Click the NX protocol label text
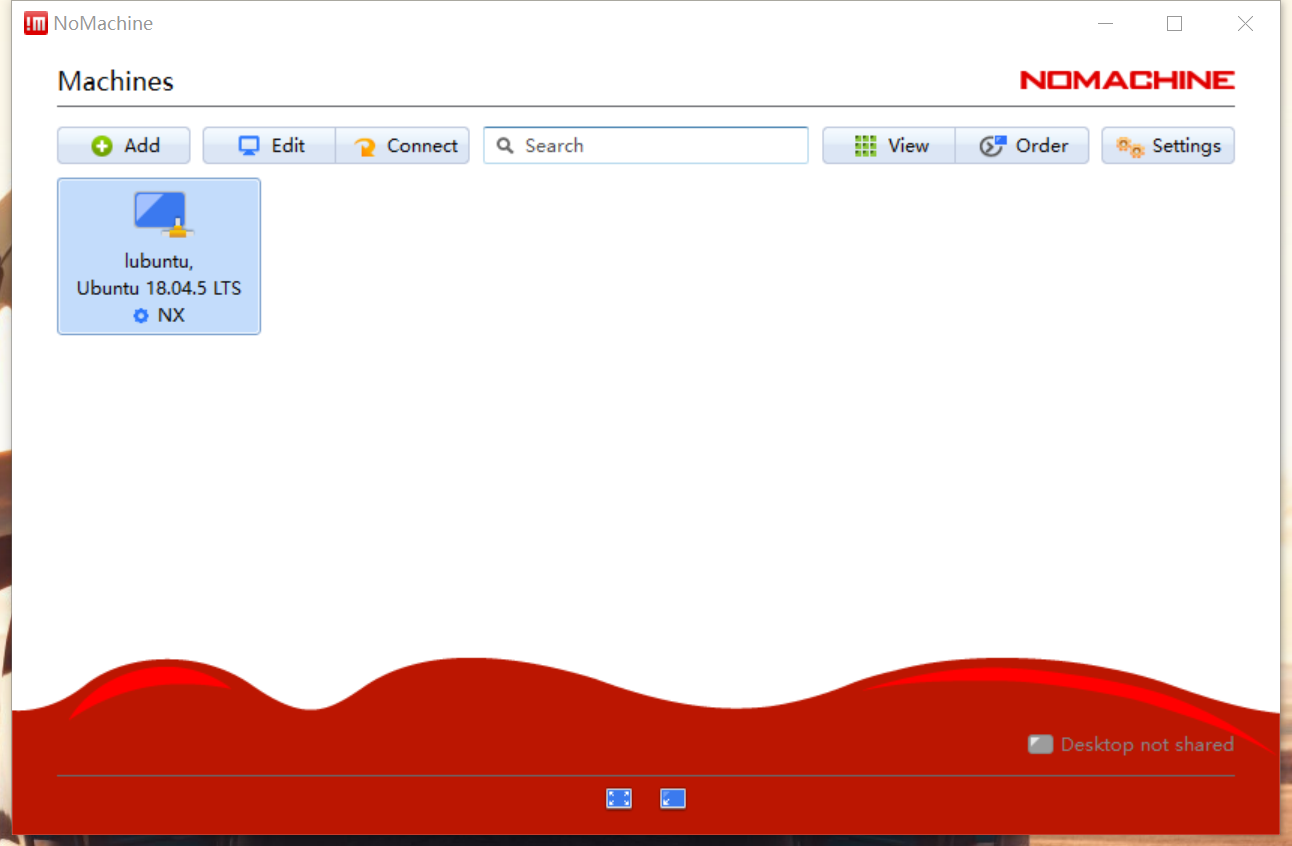 171,315
